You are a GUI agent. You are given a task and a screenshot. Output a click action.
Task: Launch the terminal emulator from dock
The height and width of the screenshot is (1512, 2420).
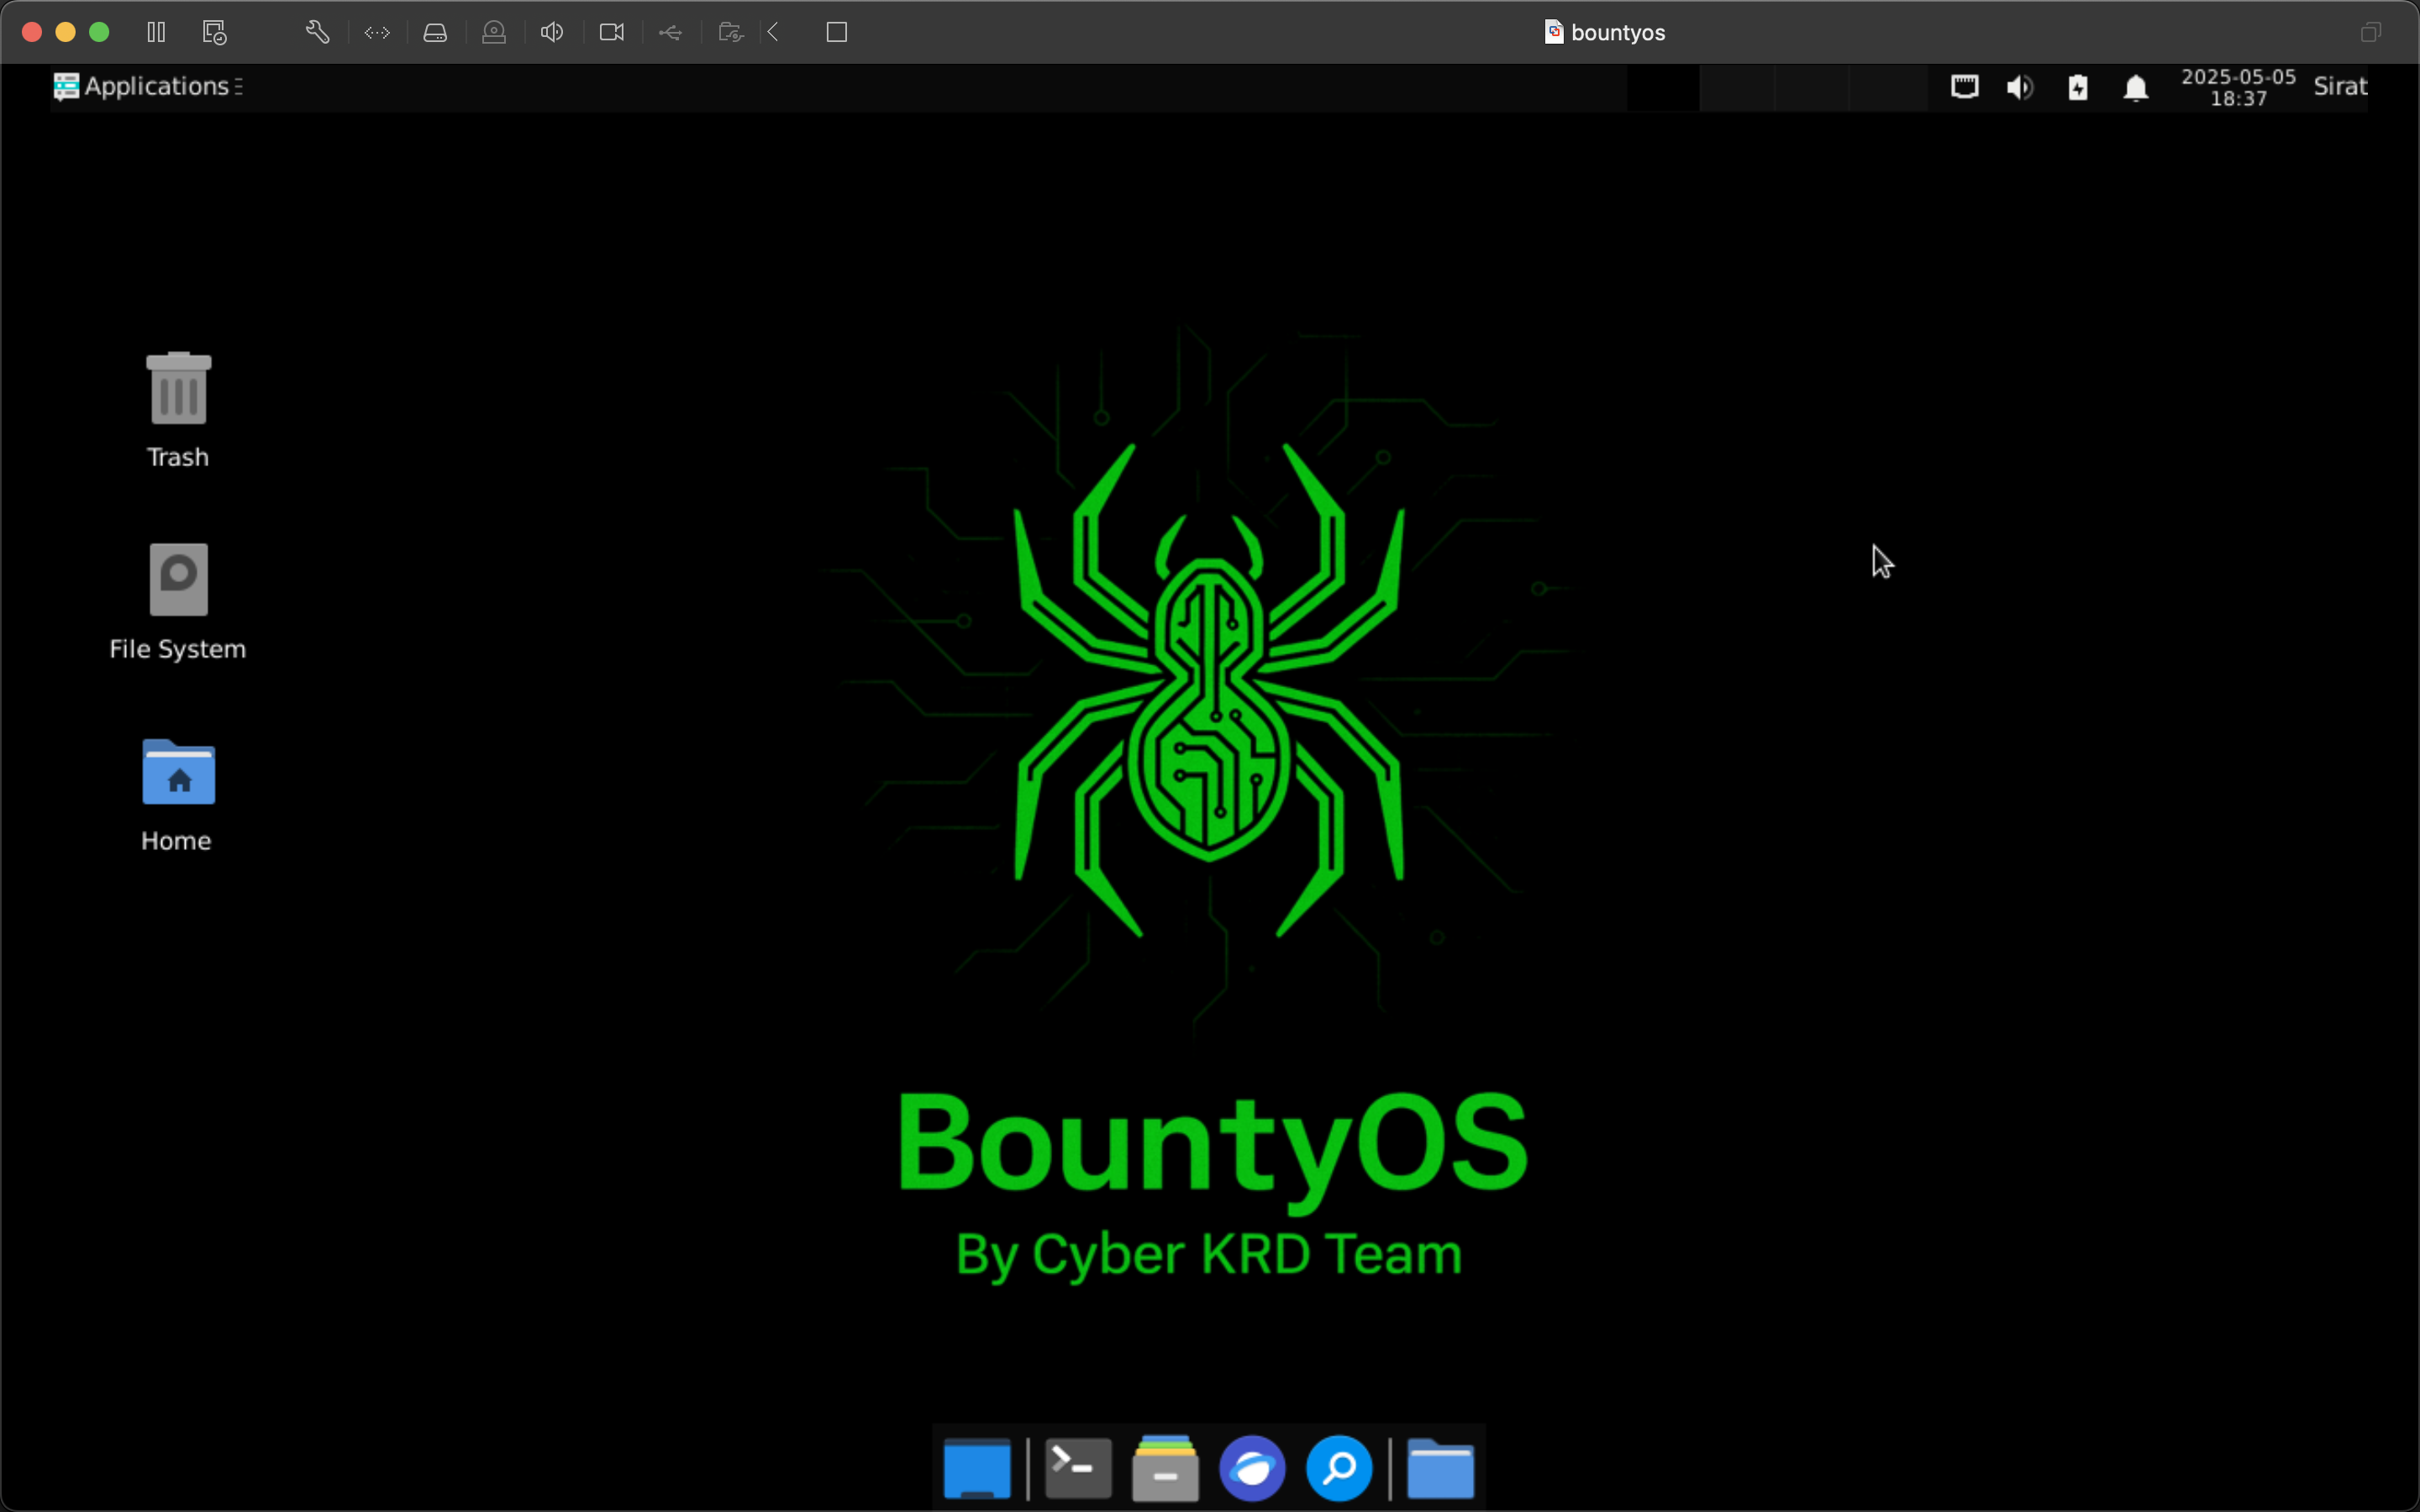pos(1078,1468)
